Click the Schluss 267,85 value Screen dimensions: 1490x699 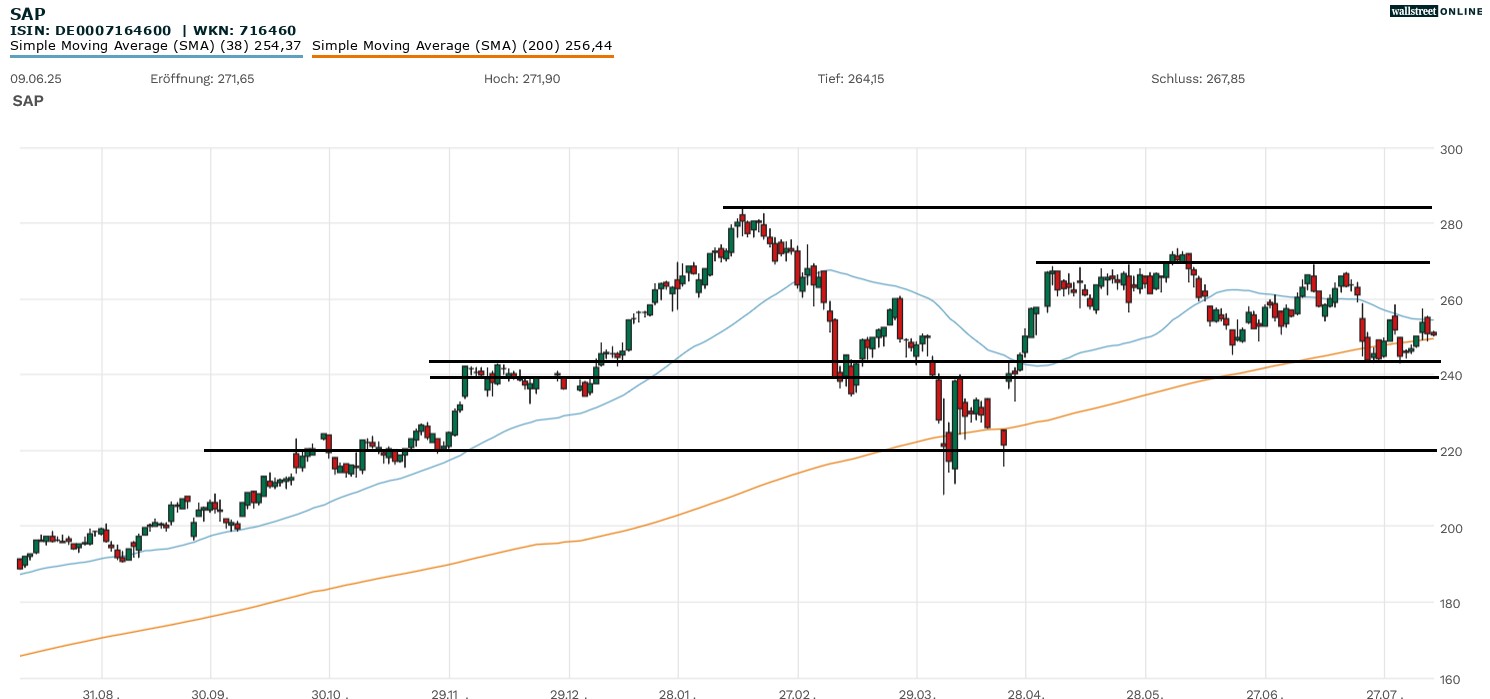[1198, 79]
